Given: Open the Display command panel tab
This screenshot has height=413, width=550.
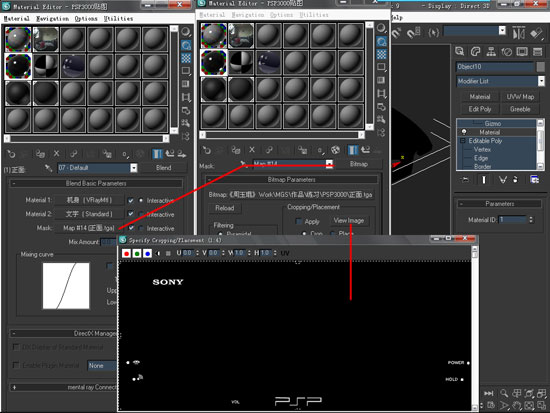Looking at the screenshot, I should click(x=522, y=52).
